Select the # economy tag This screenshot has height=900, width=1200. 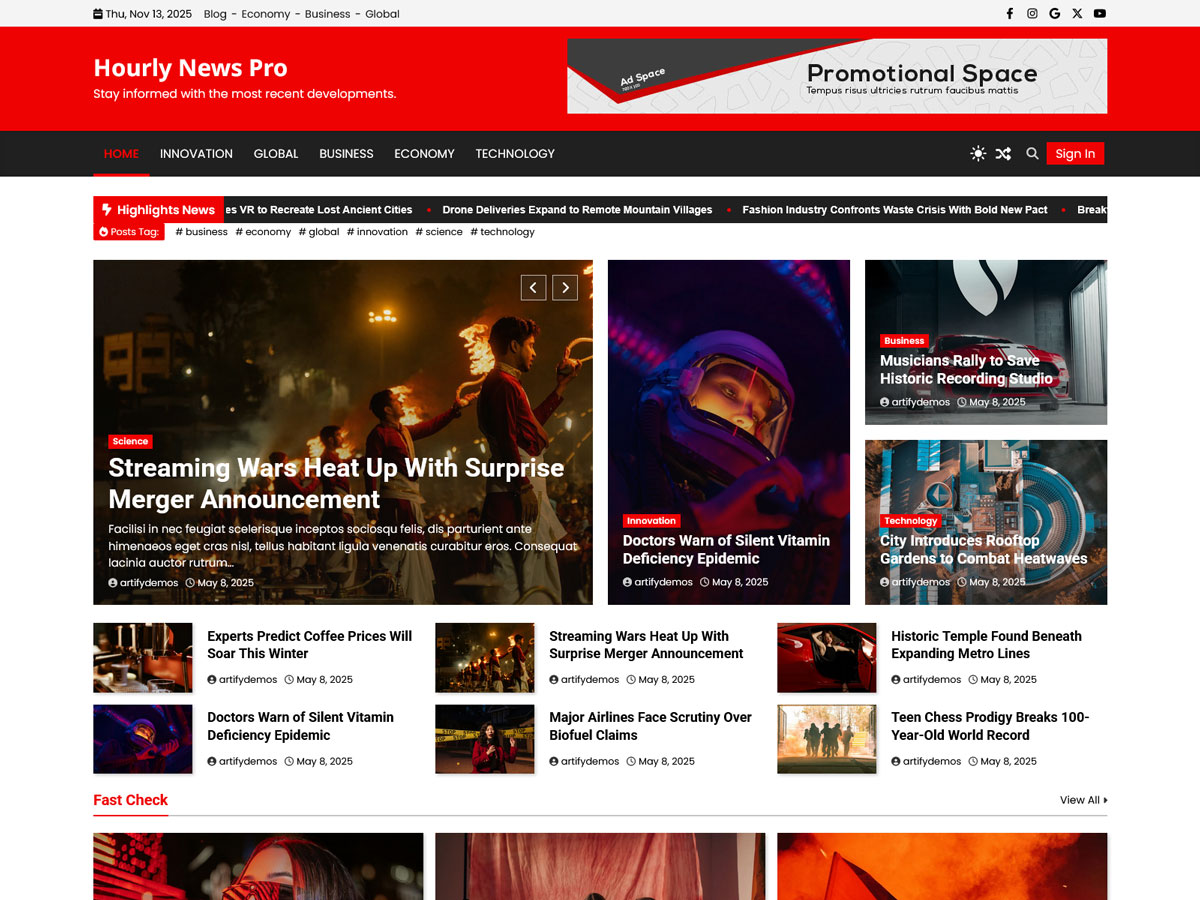click(x=263, y=232)
